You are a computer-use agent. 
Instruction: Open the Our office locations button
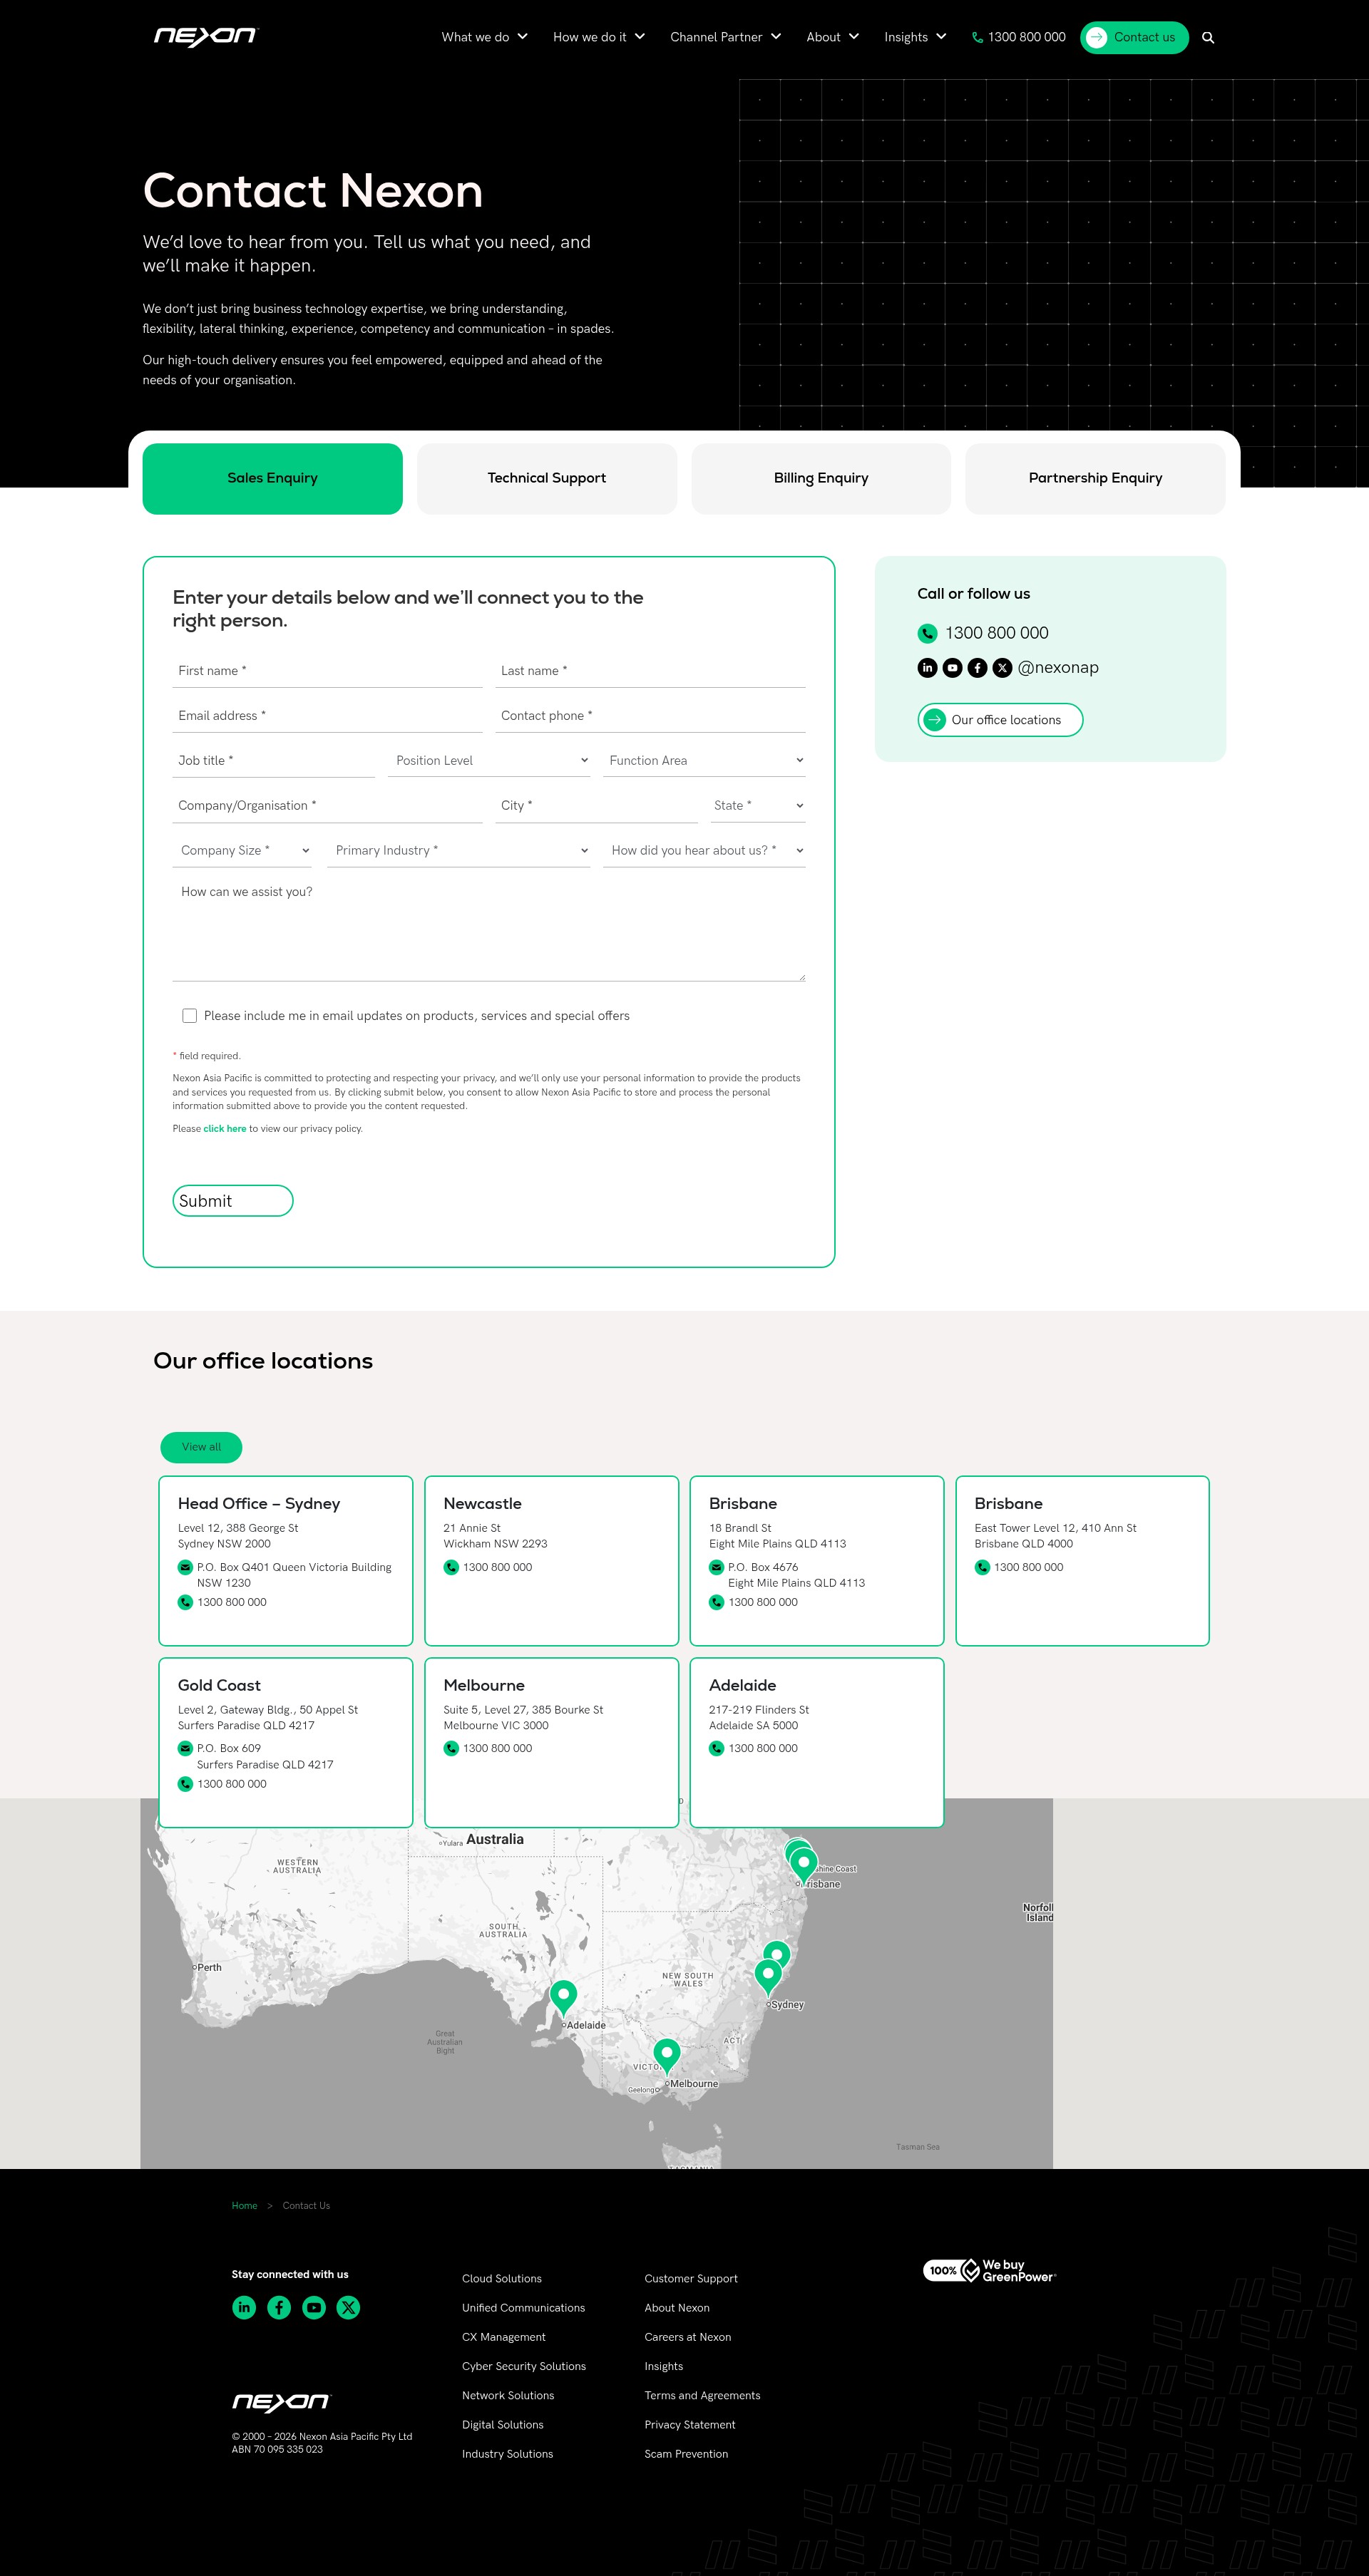pyautogui.click(x=1000, y=720)
